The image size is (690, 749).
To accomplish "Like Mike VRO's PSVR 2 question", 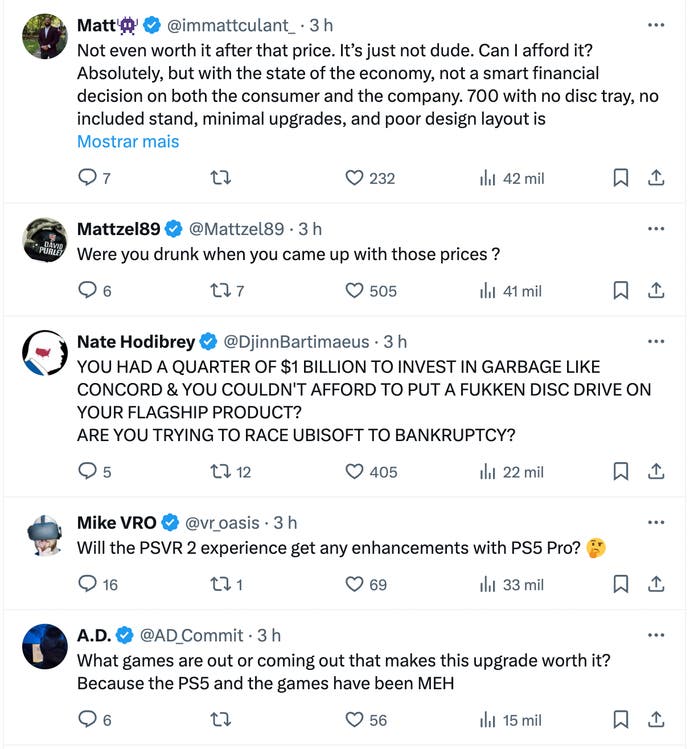I will pos(354,584).
